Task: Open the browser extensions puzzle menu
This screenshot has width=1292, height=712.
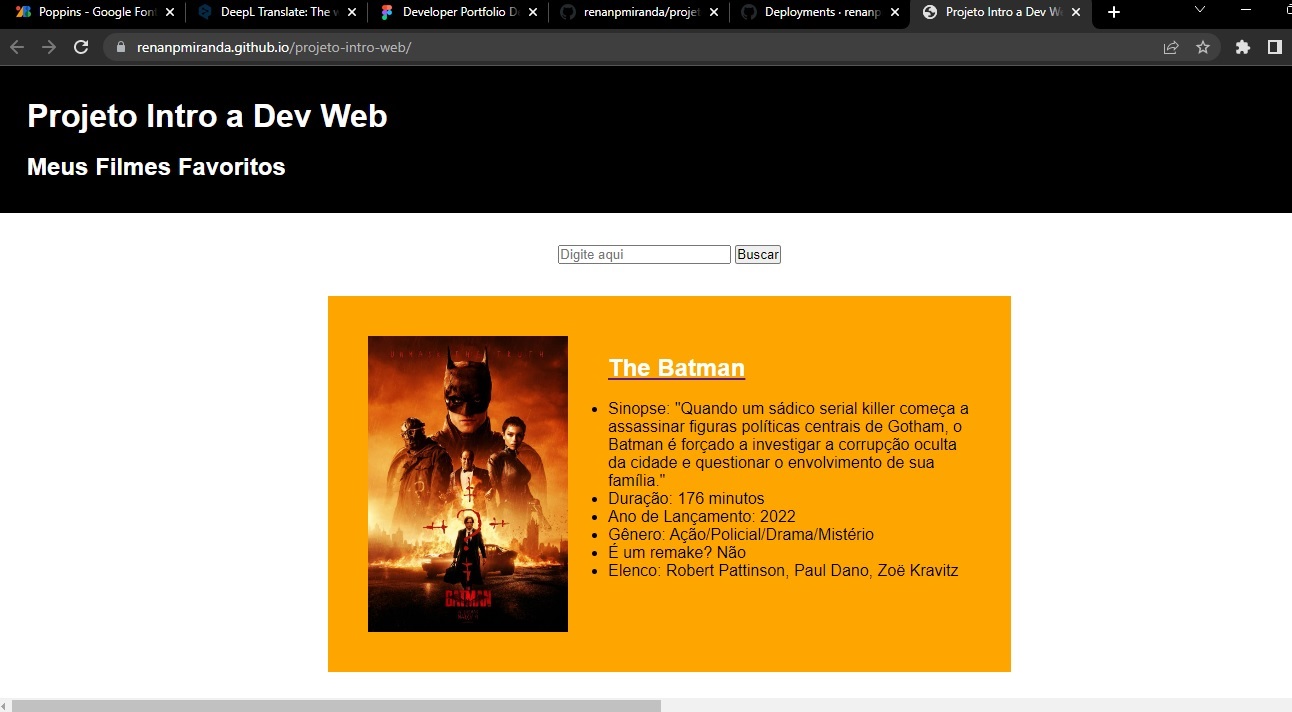Action: click(1243, 47)
